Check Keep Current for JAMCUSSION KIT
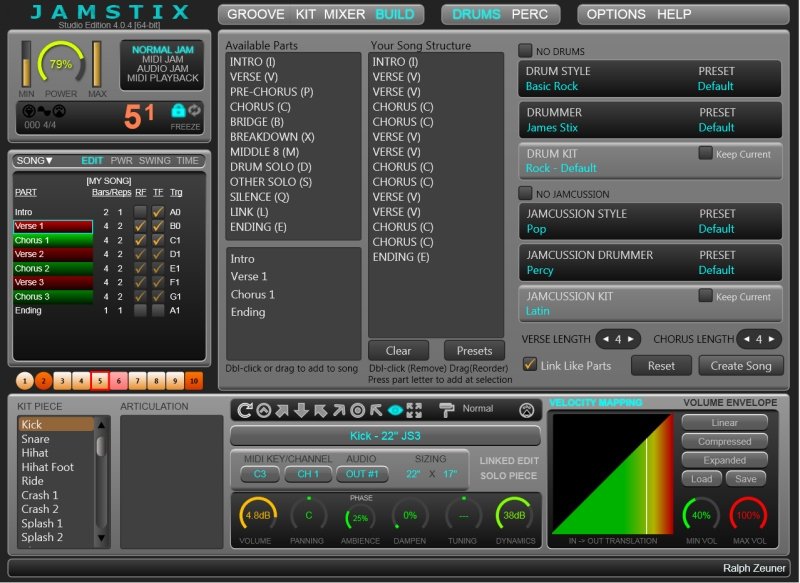The image size is (800, 583). click(x=706, y=296)
